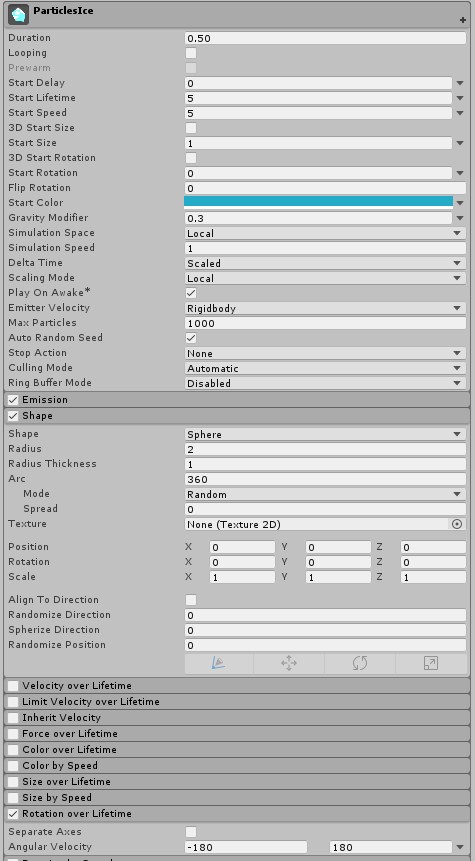
Task: Click the Randomize Direction value field
Action: [x=325, y=615]
